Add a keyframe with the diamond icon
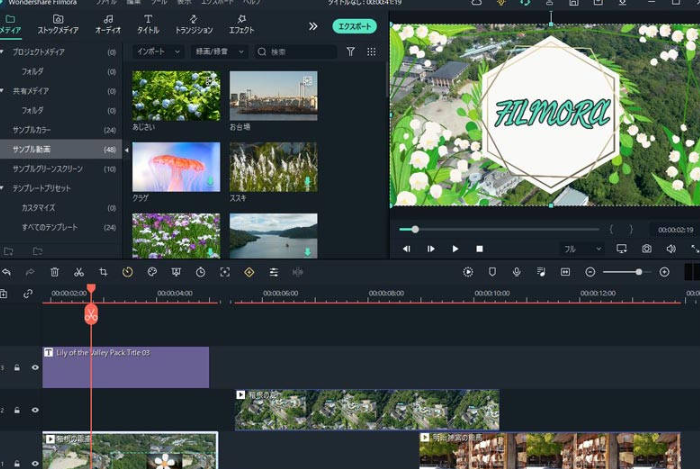 (x=249, y=272)
